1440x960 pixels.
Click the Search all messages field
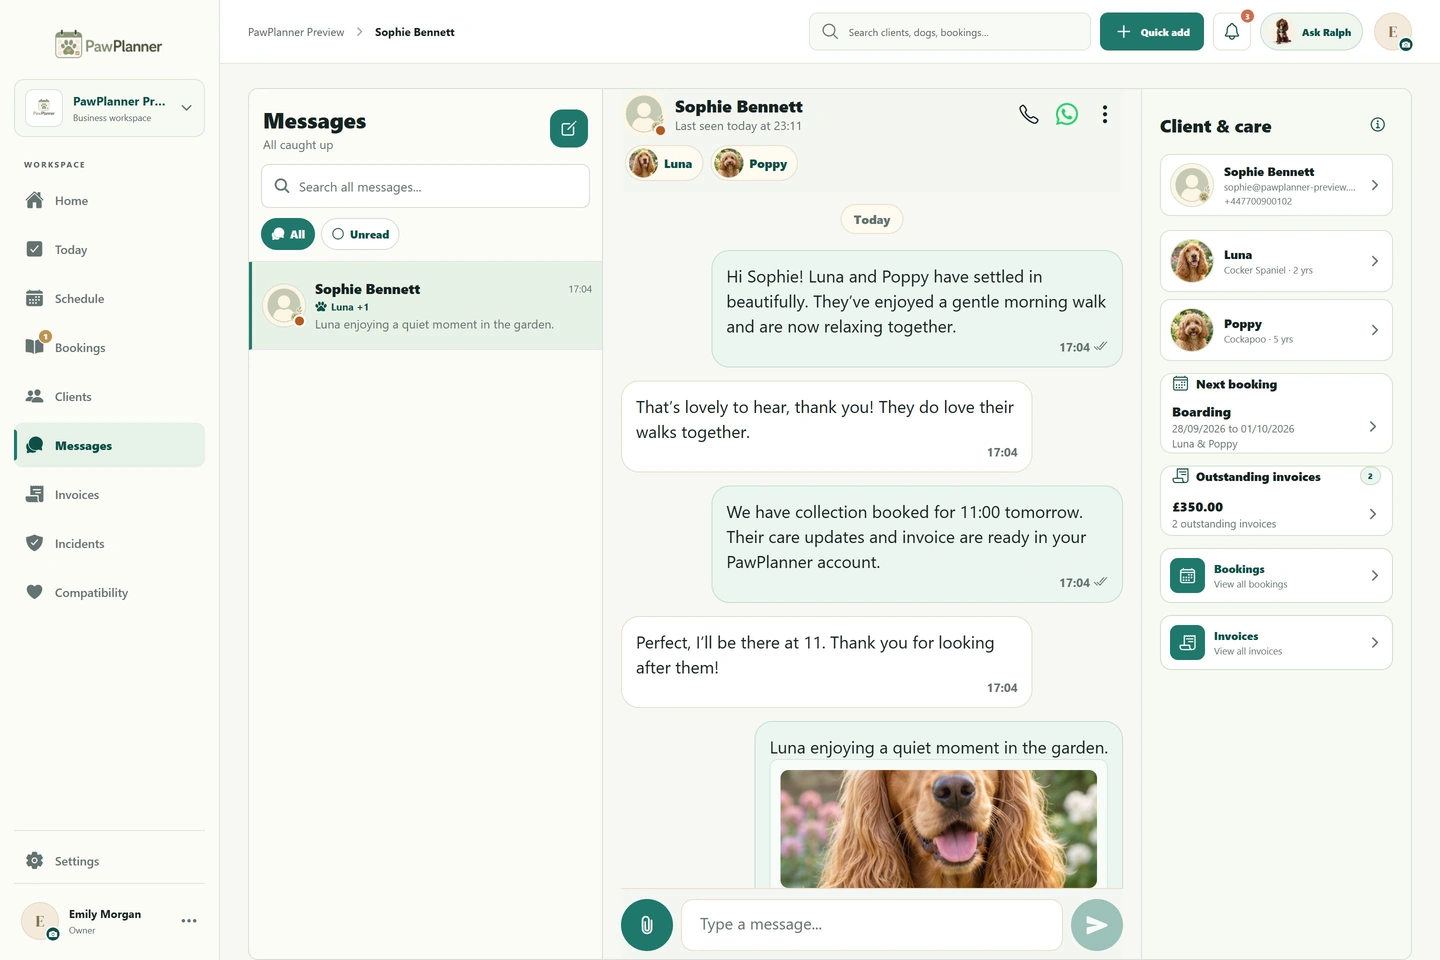(425, 186)
